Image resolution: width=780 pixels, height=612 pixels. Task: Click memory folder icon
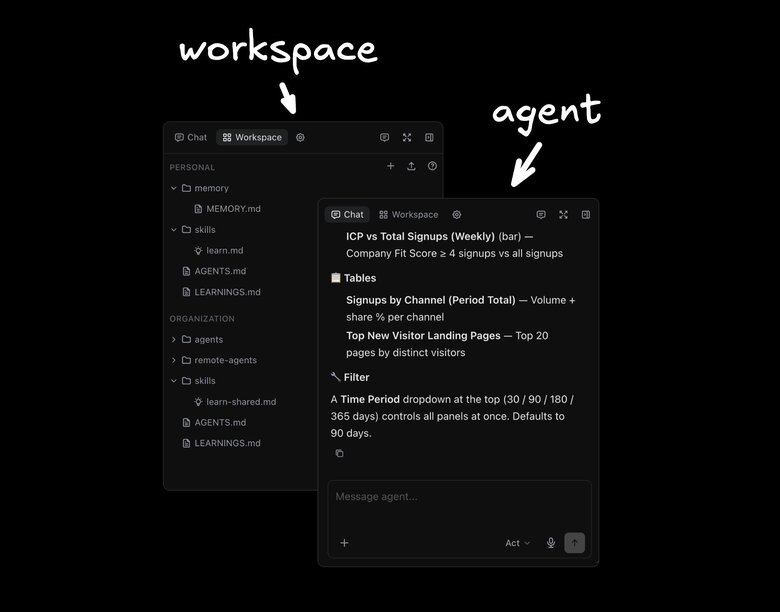click(x=187, y=188)
